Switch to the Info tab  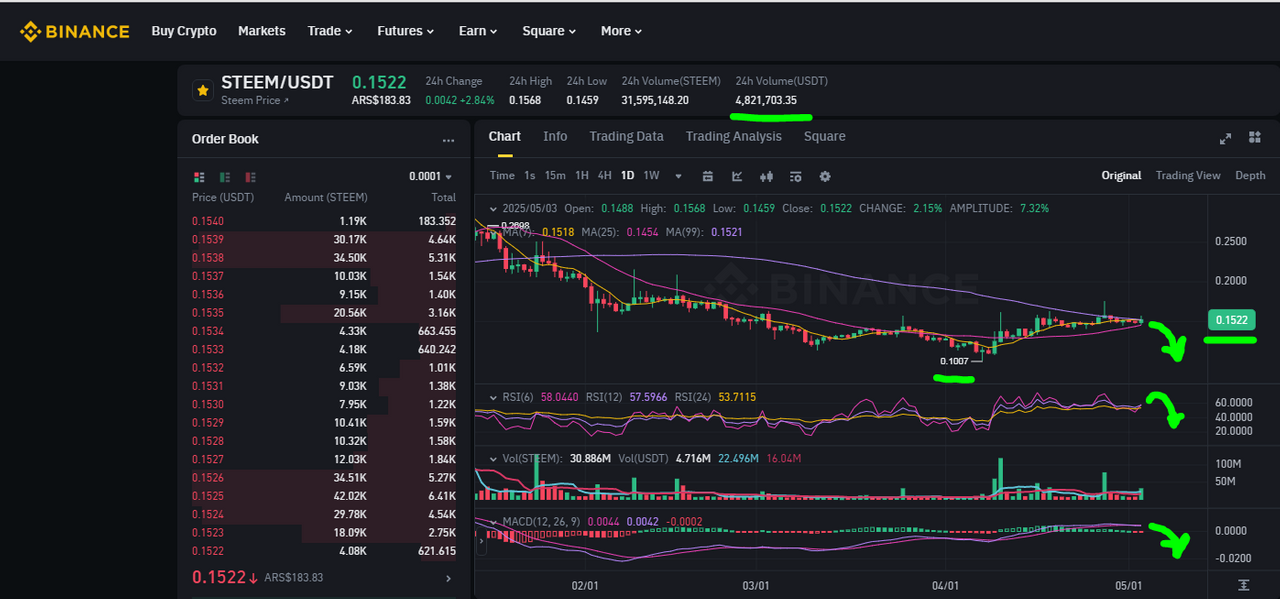point(555,137)
